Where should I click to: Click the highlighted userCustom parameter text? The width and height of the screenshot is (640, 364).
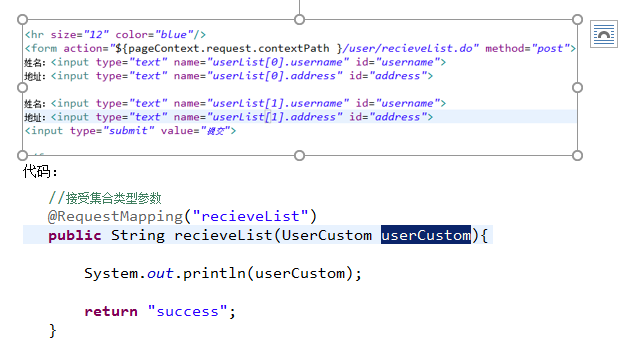click(426, 235)
